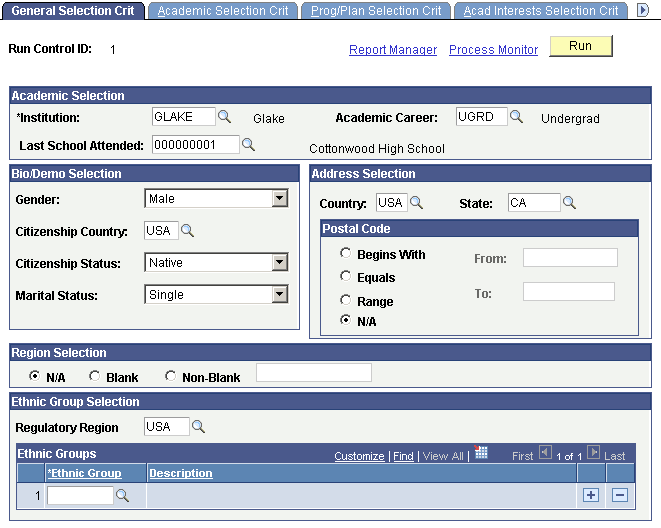Screen dimensions: 661x528
Task: Expand the Citizenship Status dropdown
Action: [279, 262]
